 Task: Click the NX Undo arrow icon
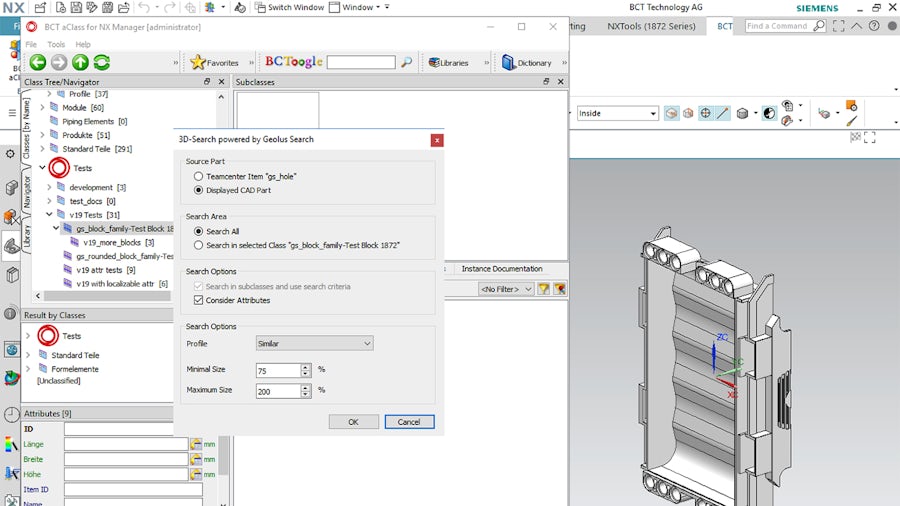coord(143,7)
